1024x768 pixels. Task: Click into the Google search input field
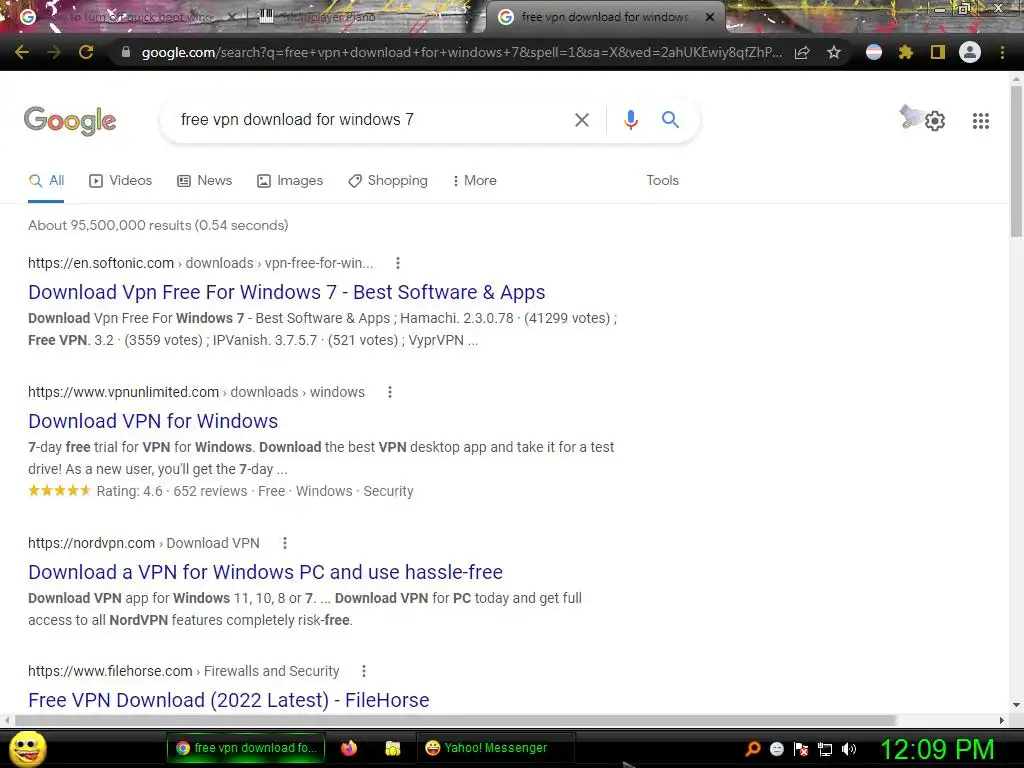[x=369, y=120]
